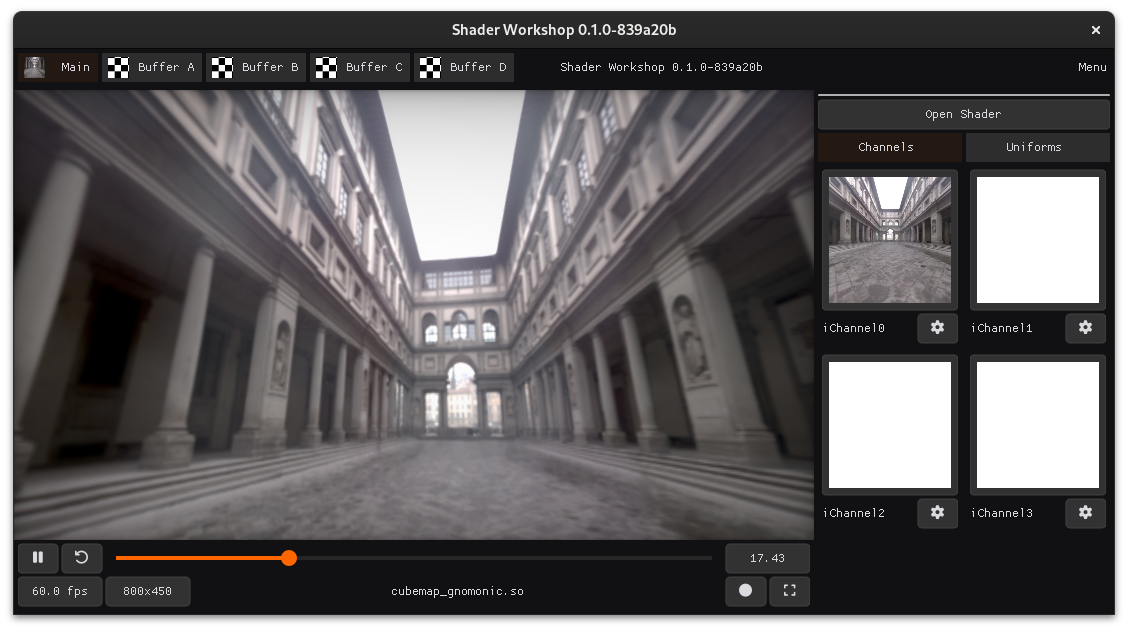
Task: Start recording with the circle record button
Action: [745, 591]
